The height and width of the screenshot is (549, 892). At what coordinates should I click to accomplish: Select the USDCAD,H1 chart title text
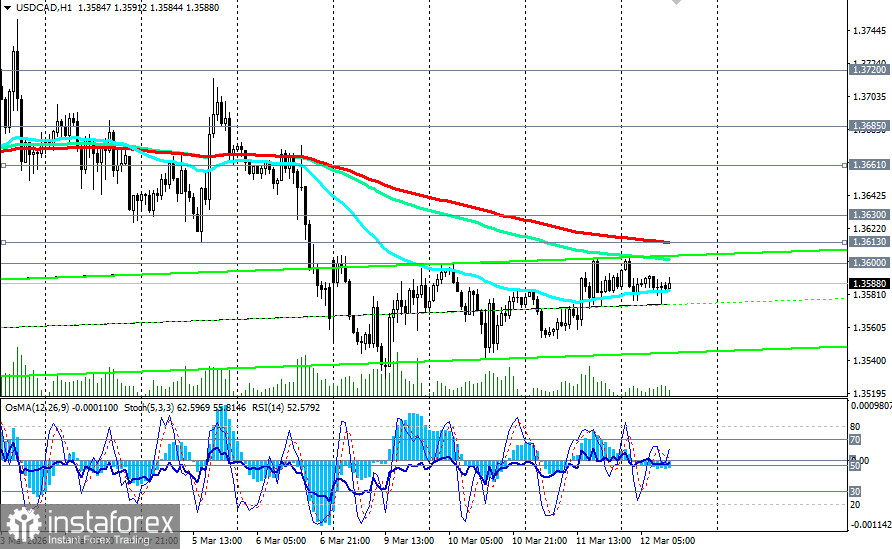point(43,7)
